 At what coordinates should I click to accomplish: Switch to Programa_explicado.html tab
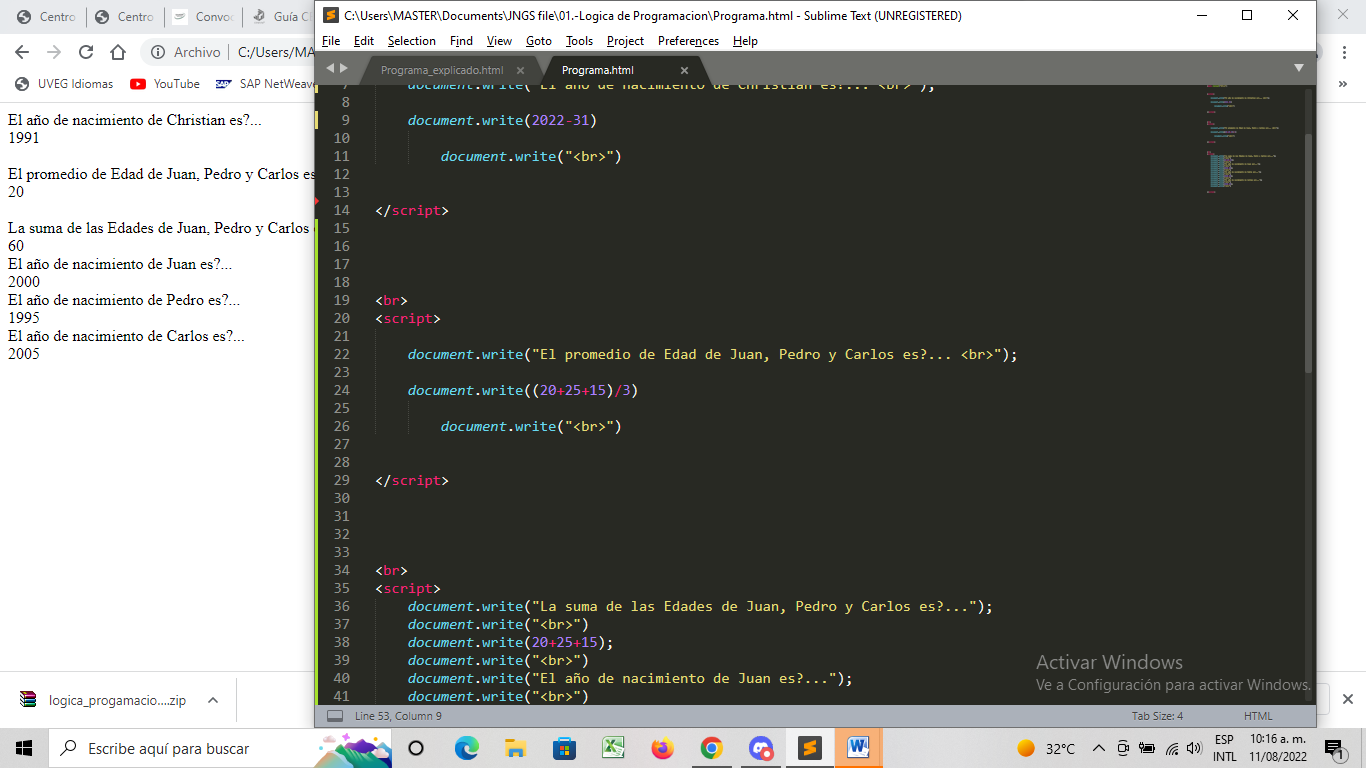(x=442, y=70)
